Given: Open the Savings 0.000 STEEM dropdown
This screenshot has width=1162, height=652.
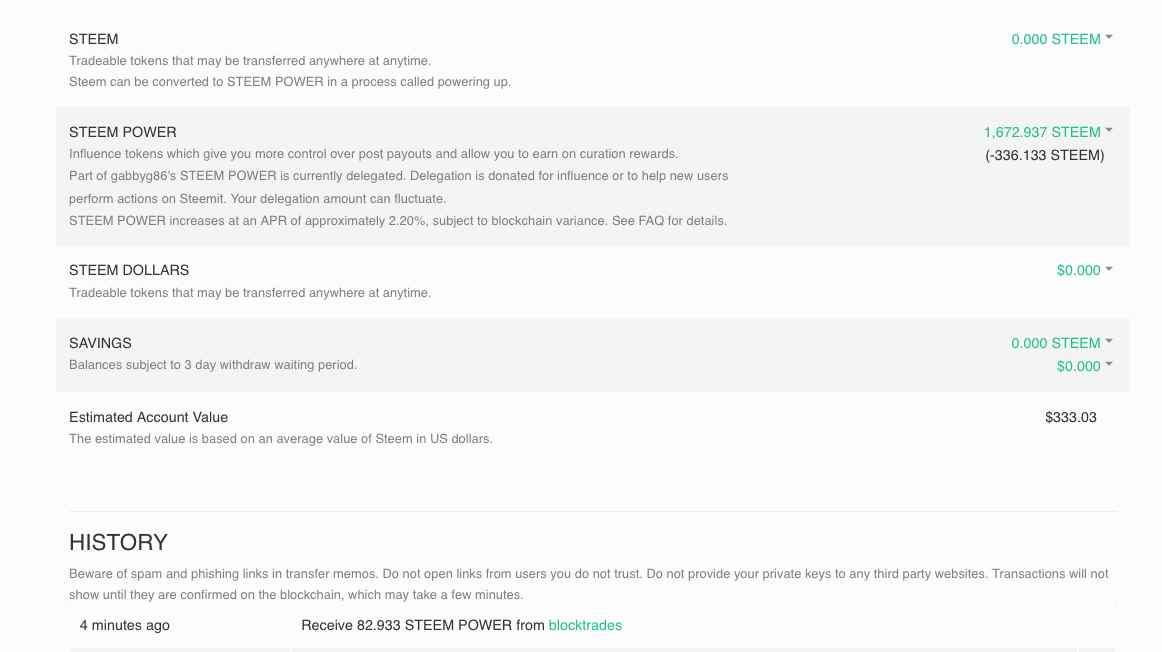Looking at the screenshot, I should pos(1055,343).
